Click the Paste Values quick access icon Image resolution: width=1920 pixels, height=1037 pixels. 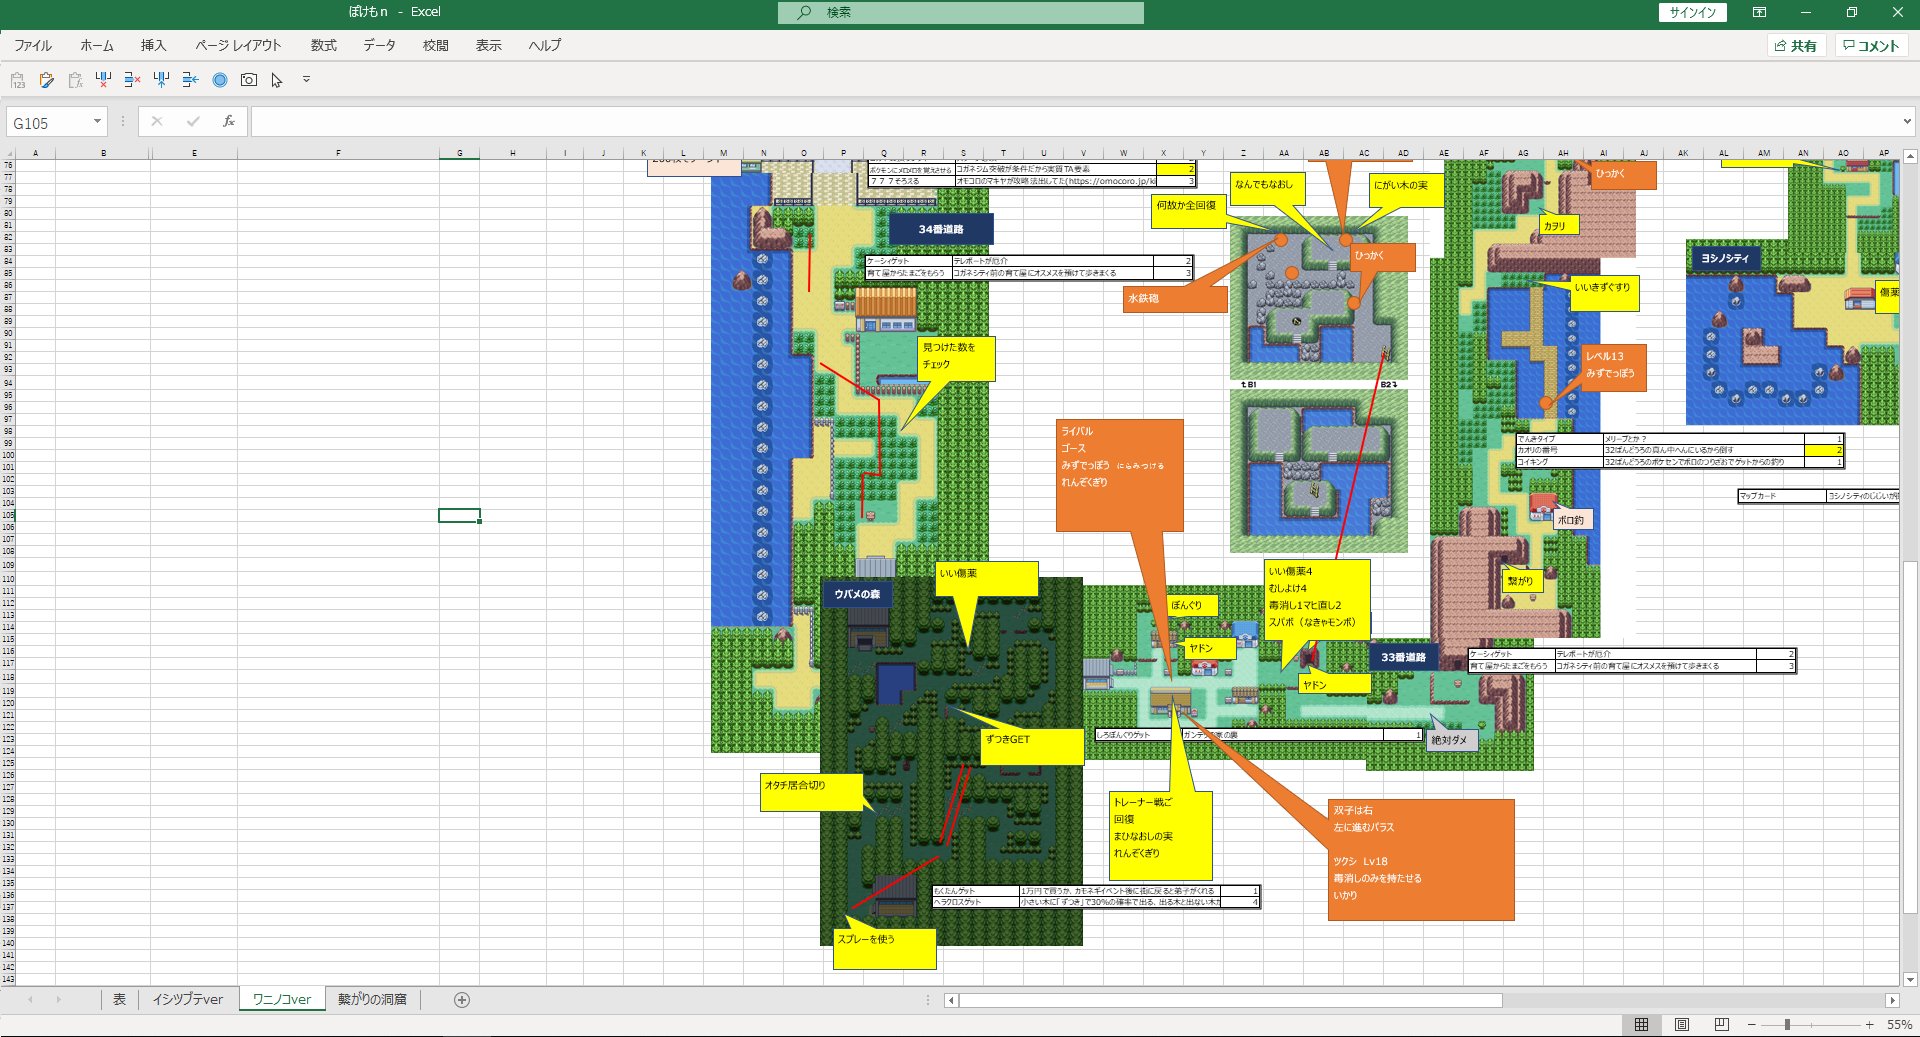[17, 80]
